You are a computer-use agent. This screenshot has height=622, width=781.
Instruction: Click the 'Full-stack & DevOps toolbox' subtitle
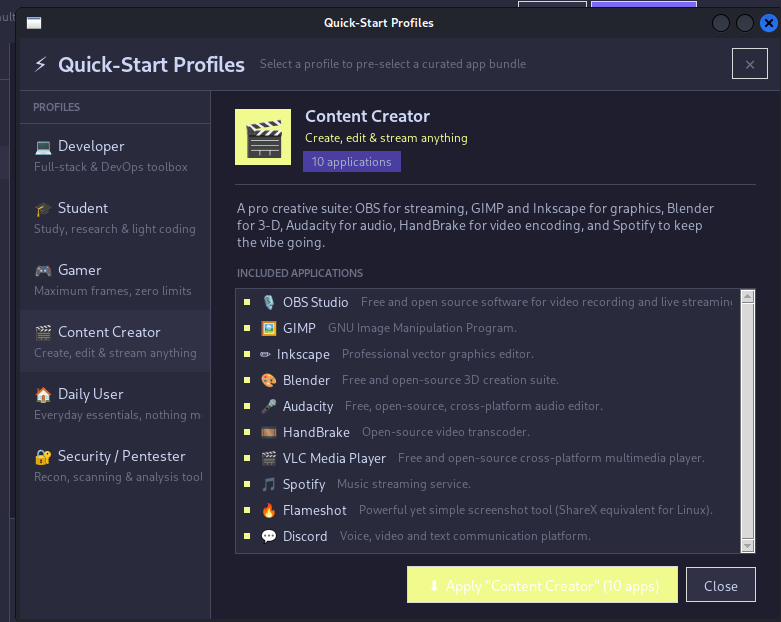(111, 167)
